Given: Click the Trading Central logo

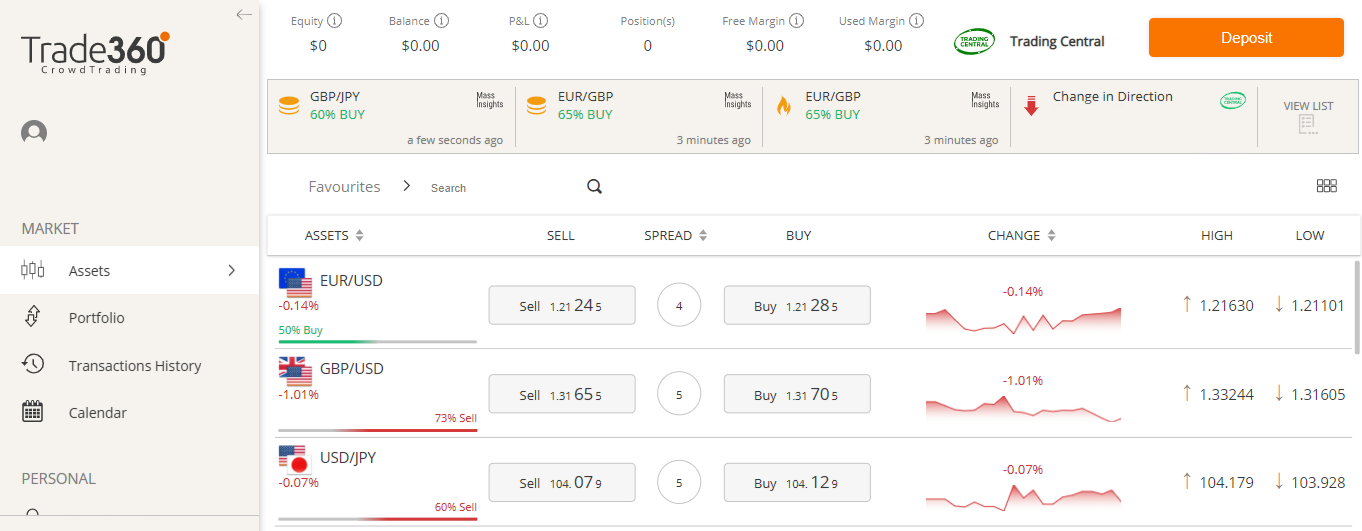Looking at the screenshot, I should [975, 41].
